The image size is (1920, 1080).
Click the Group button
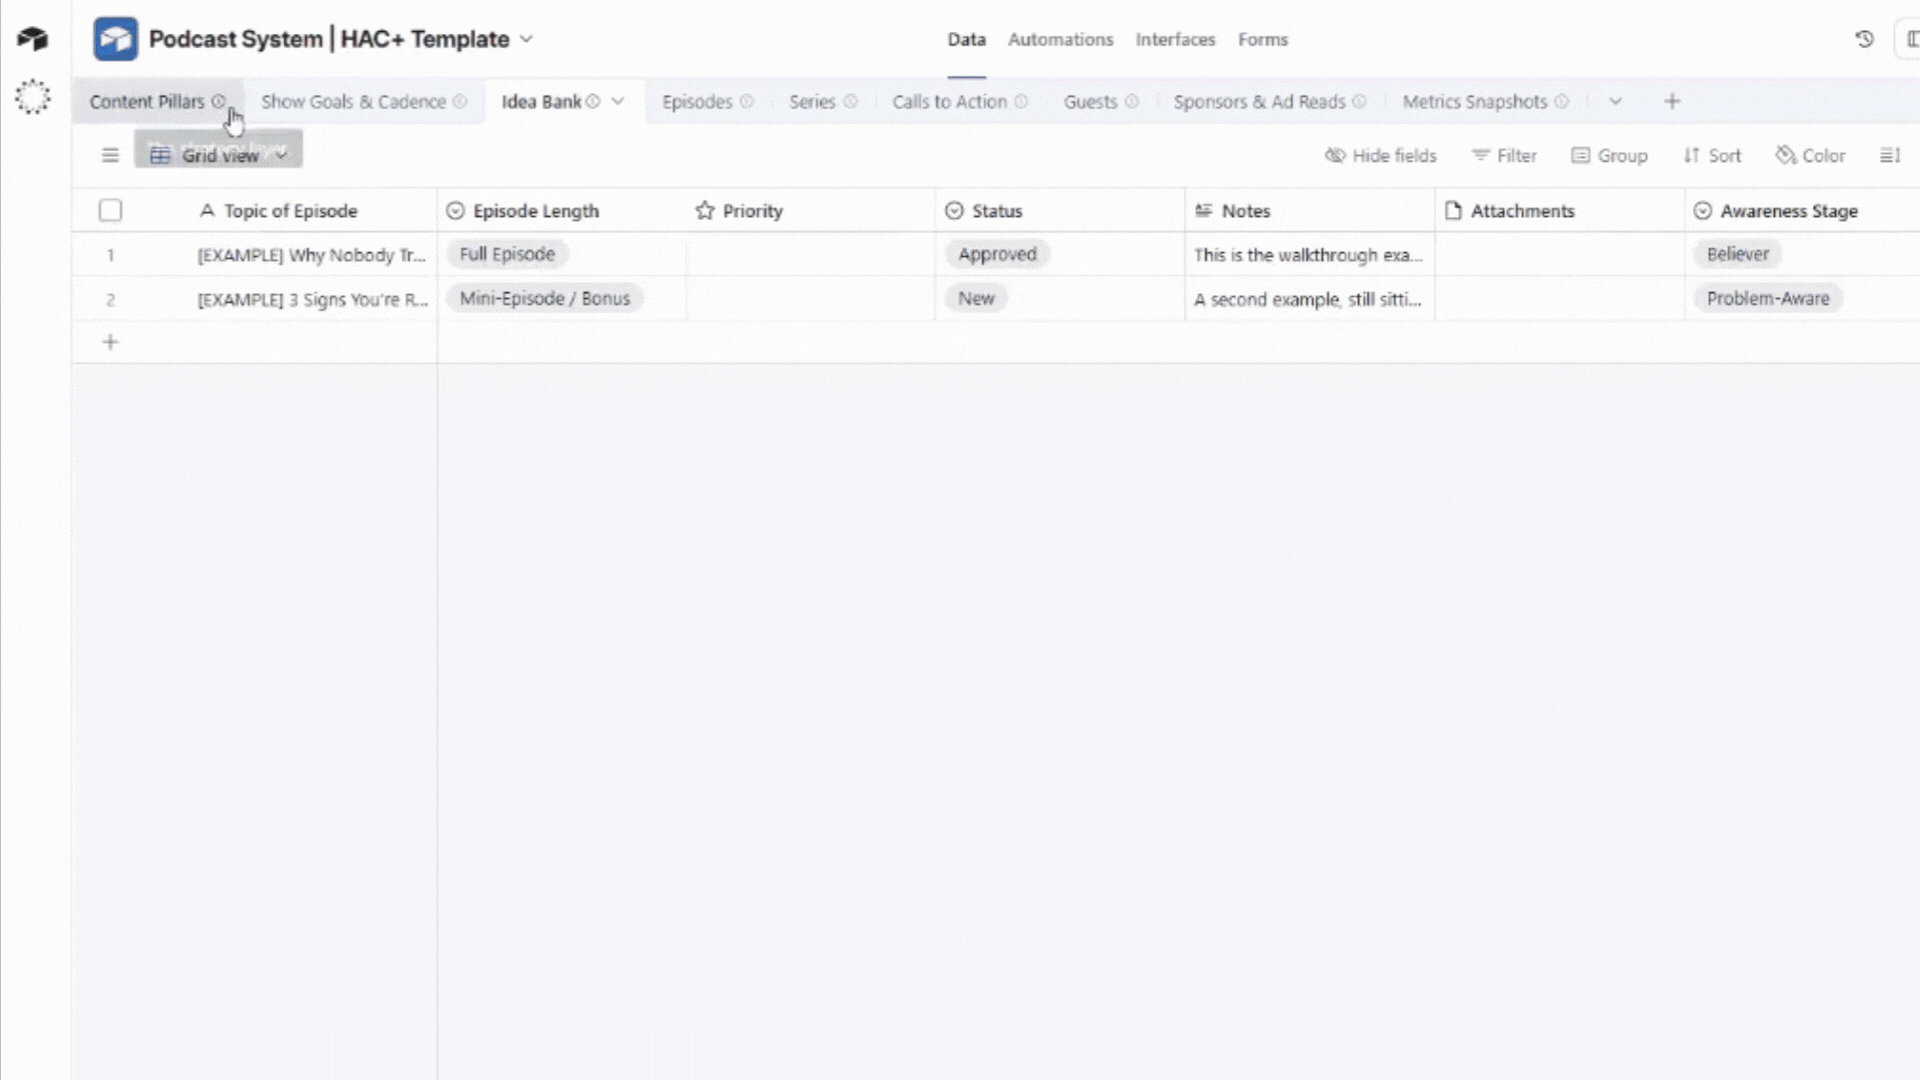pyautogui.click(x=1609, y=155)
